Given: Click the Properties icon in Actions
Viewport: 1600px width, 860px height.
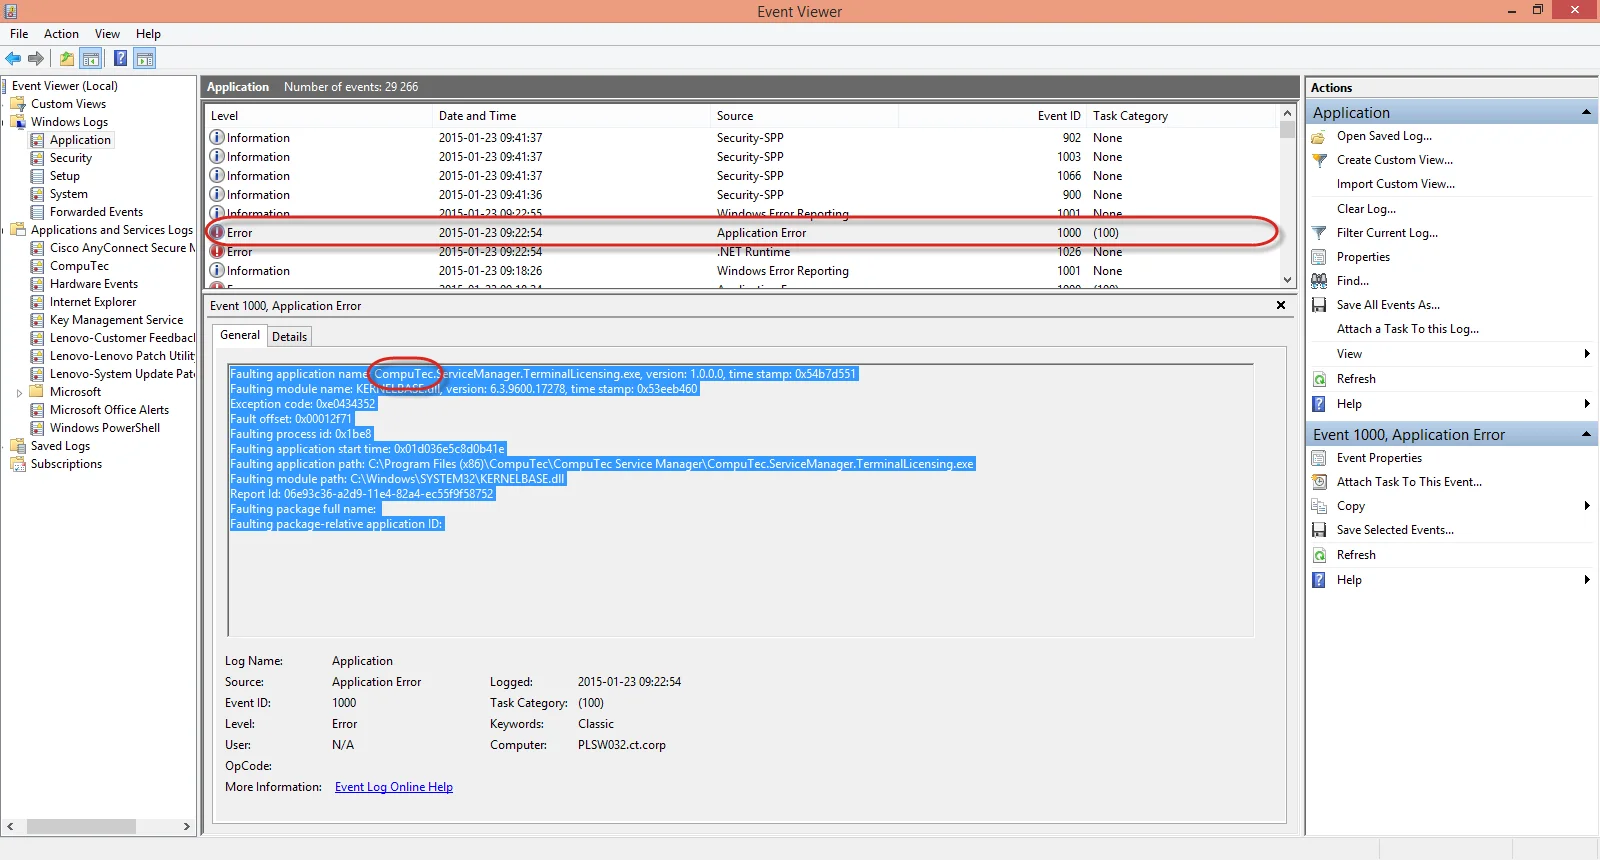Looking at the screenshot, I should (x=1319, y=257).
